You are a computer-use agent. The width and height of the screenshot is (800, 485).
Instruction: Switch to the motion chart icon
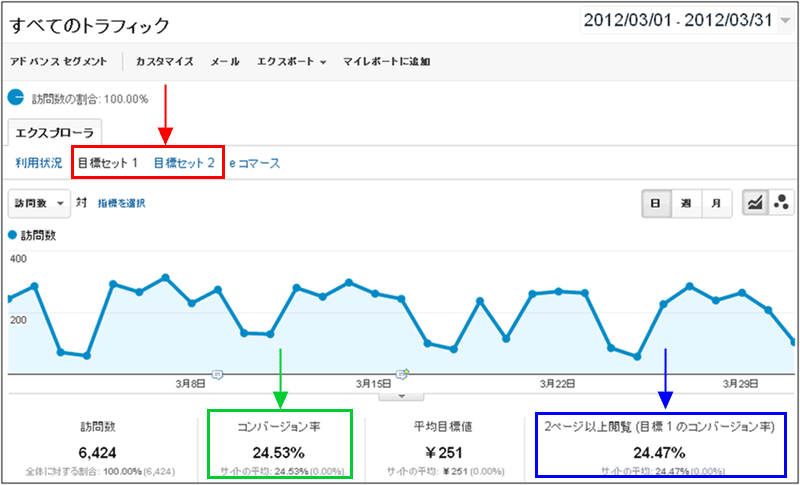(781, 203)
